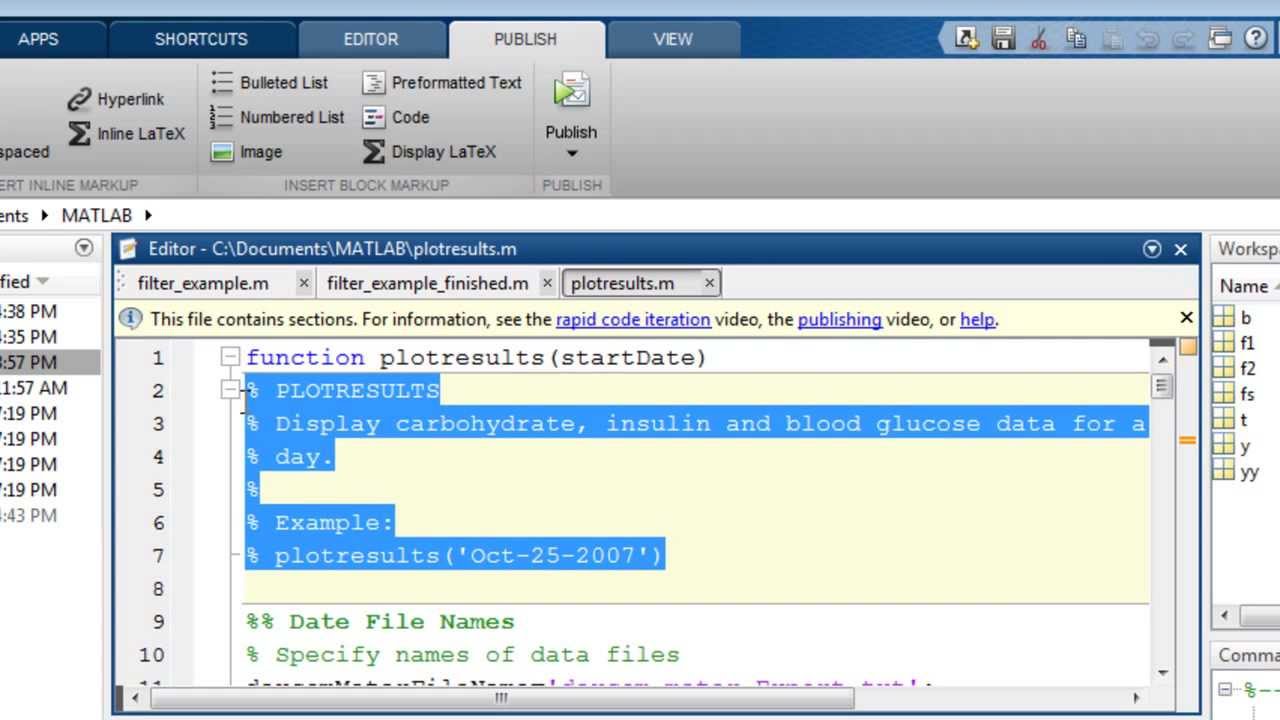Insert Display LaTeX block
This screenshot has width=1280, height=720.
point(429,152)
